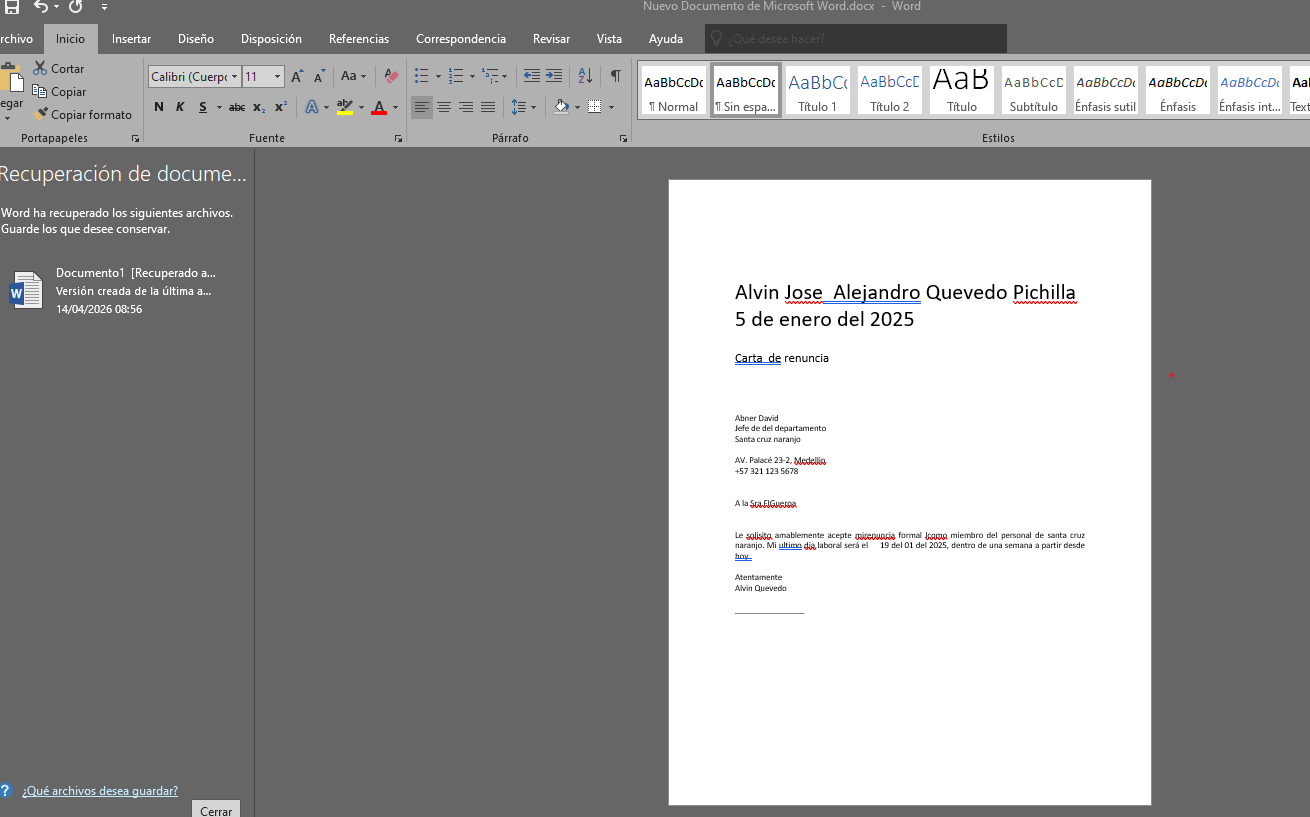Justify the paragraph text
Viewport: 1310px width, 817px height.
coord(488,107)
